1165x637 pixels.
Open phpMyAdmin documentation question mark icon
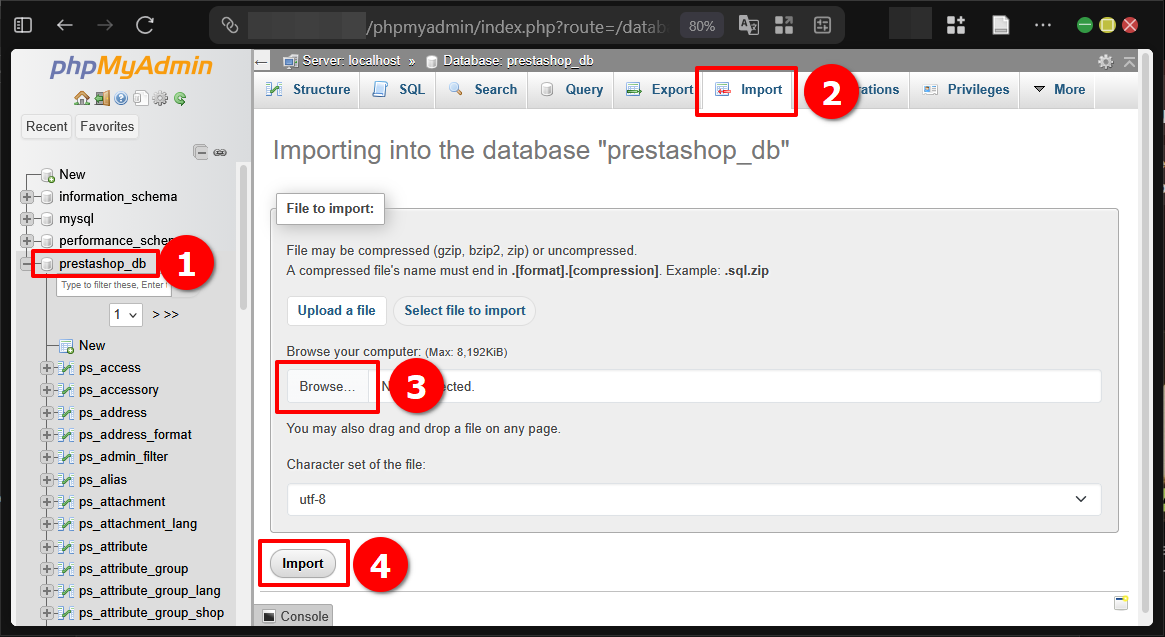pos(121,98)
